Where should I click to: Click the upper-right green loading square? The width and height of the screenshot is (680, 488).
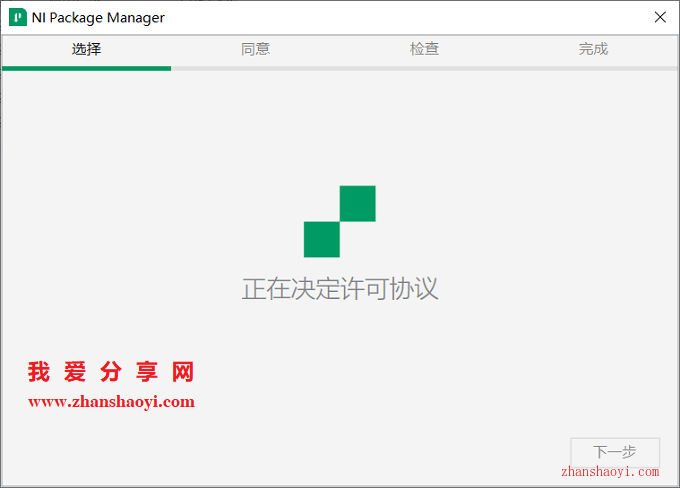tap(357, 203)
